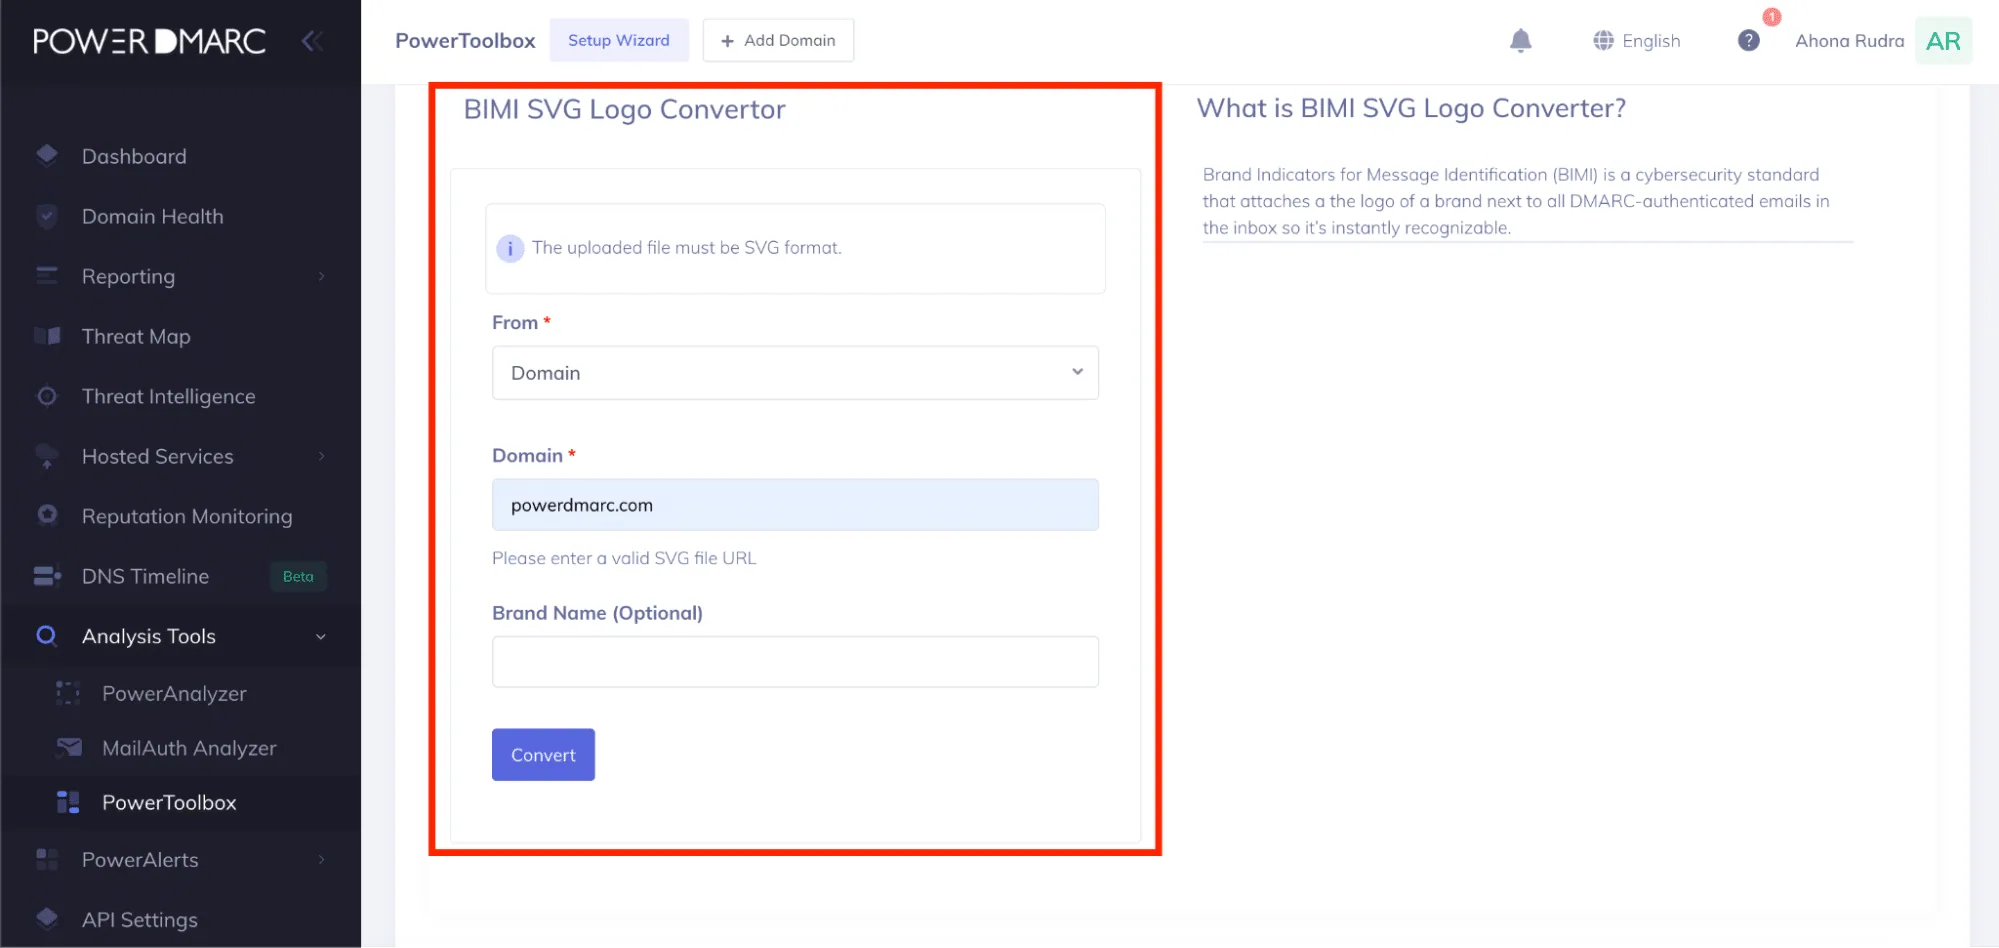Open the English language selector
The height and width of the screenshot is (948, 1999).
point(1637,41)
